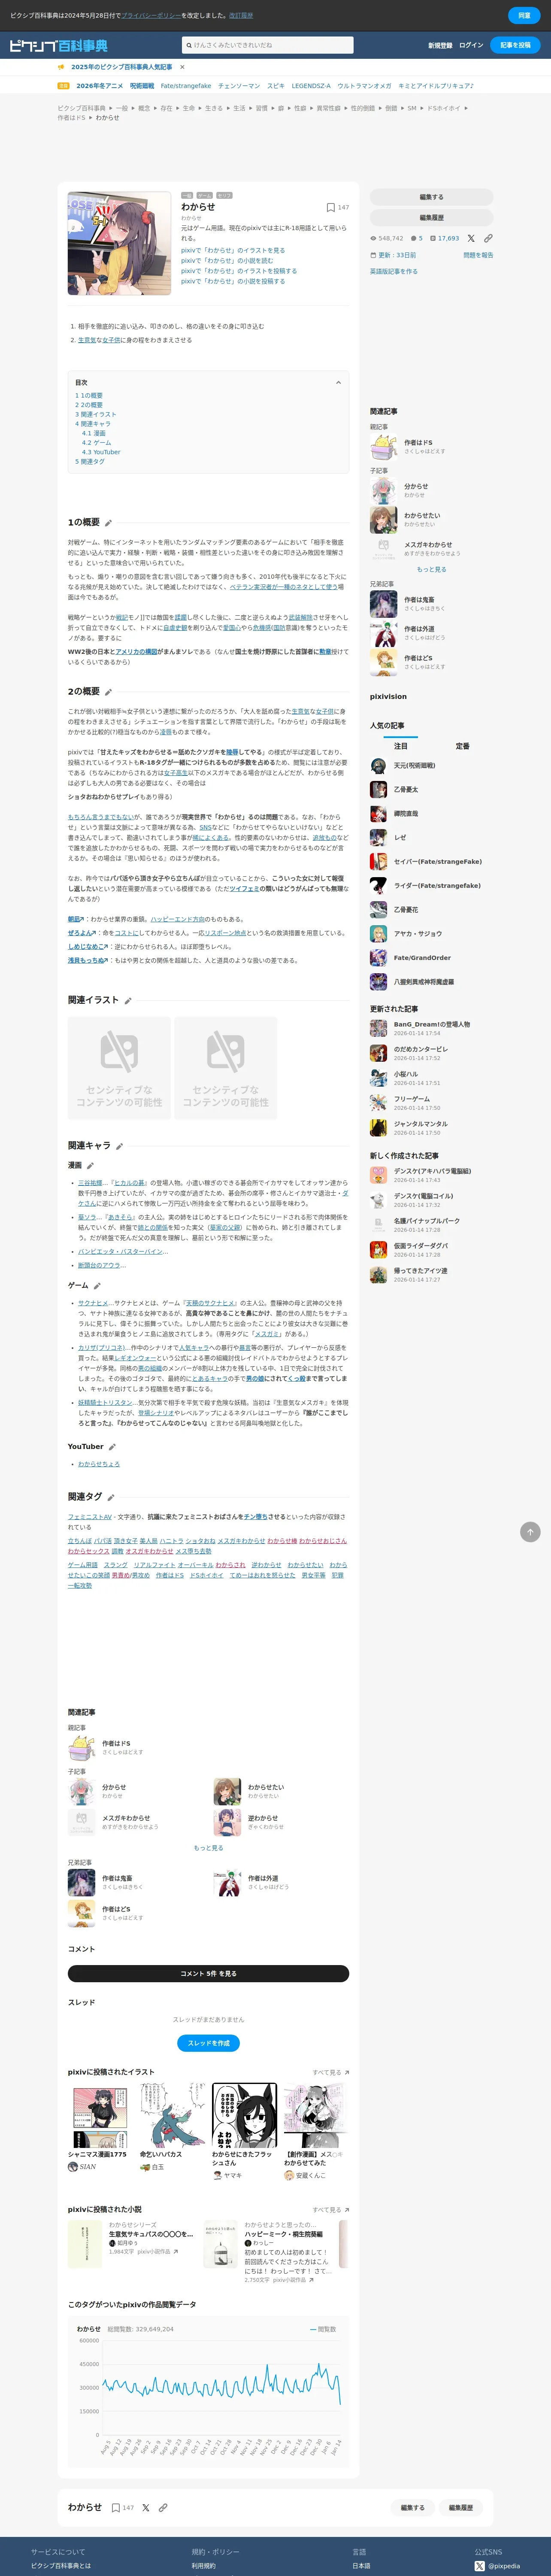This screenshot has height=2576, width=551.
Task: Select the 注目 tab in popular articles
Action: click(401, 746)
